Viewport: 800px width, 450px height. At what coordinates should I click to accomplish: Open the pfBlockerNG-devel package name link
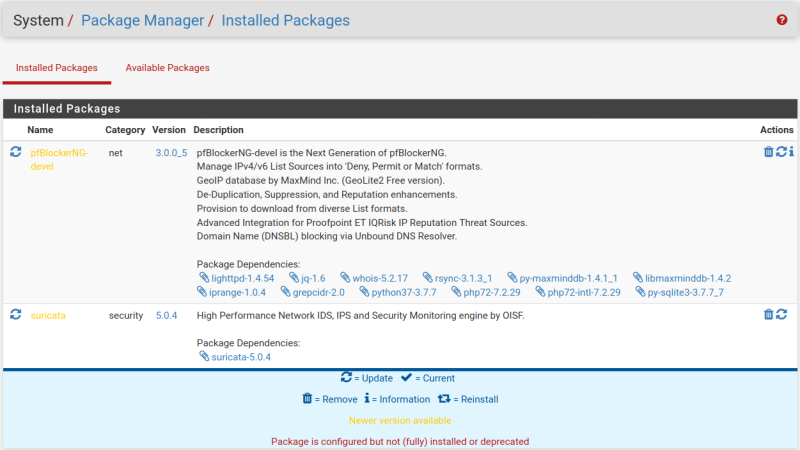[59, 159]
